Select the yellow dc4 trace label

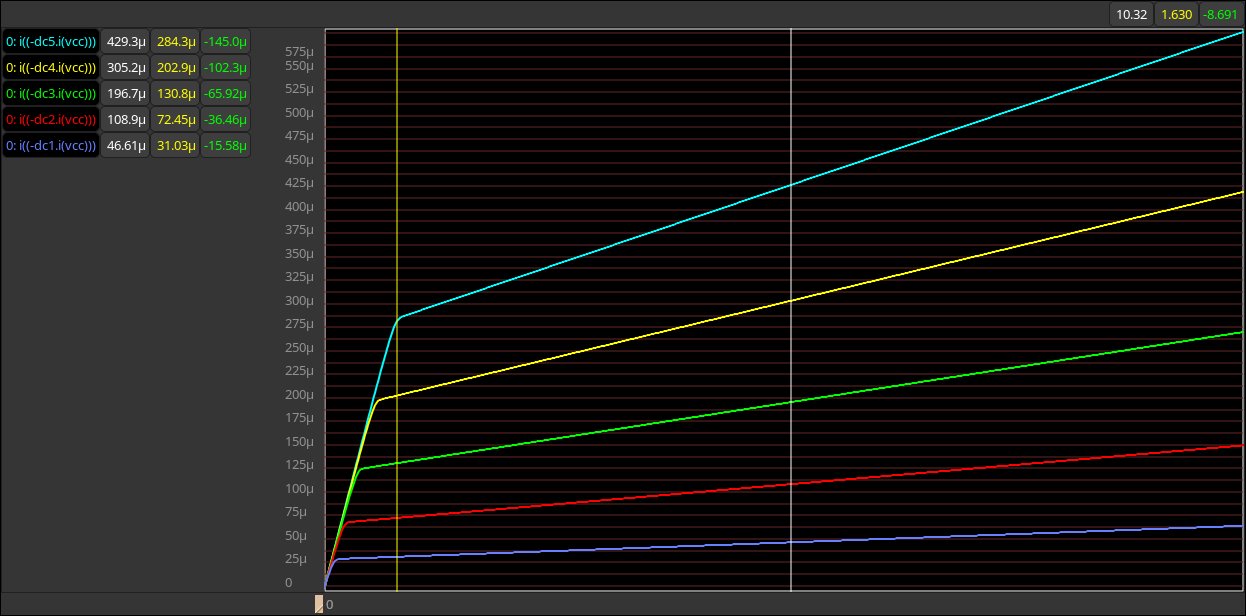[51, 68]
